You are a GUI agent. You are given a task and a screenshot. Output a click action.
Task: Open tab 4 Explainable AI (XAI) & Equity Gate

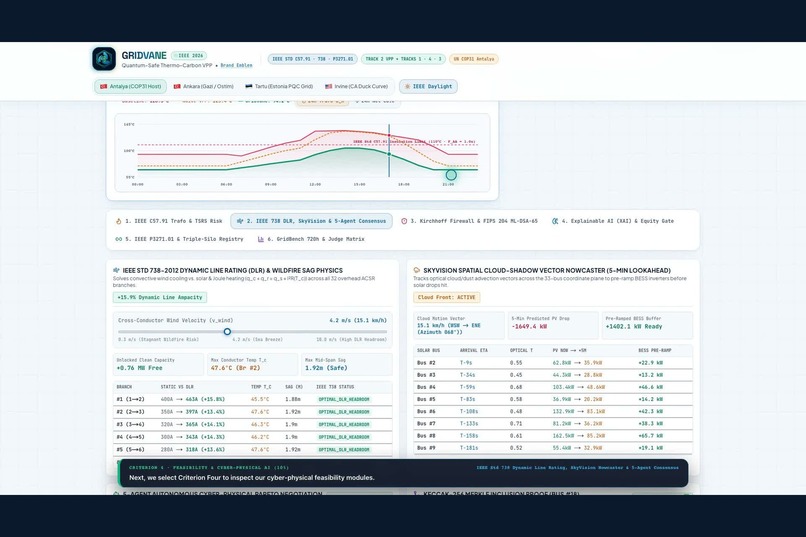613,221
